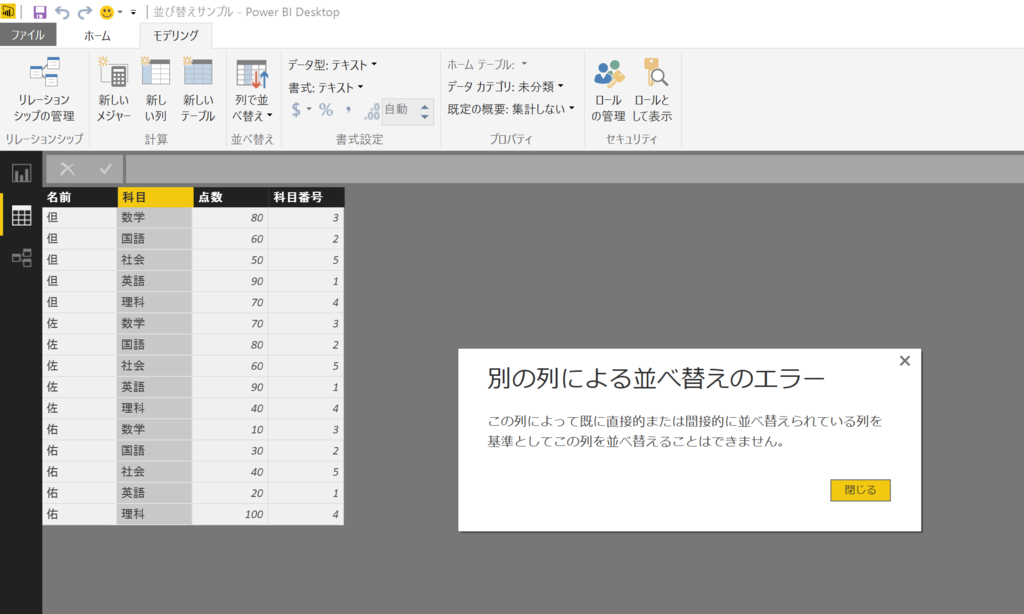Click the cell with score 10

click(x=230, y=429)
